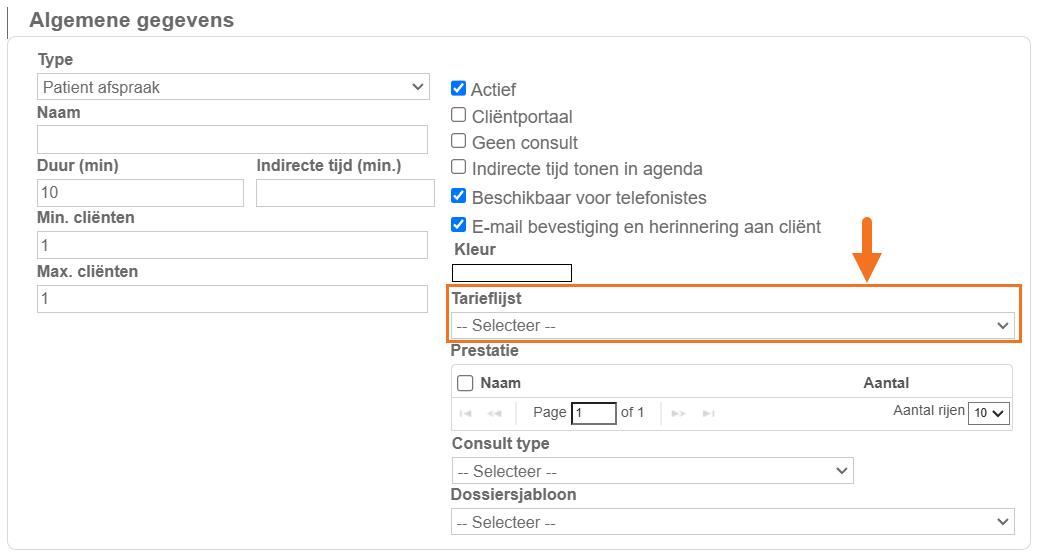Open the Kleur color picker box
1047x556 pixels.
(x=512, y=273)
